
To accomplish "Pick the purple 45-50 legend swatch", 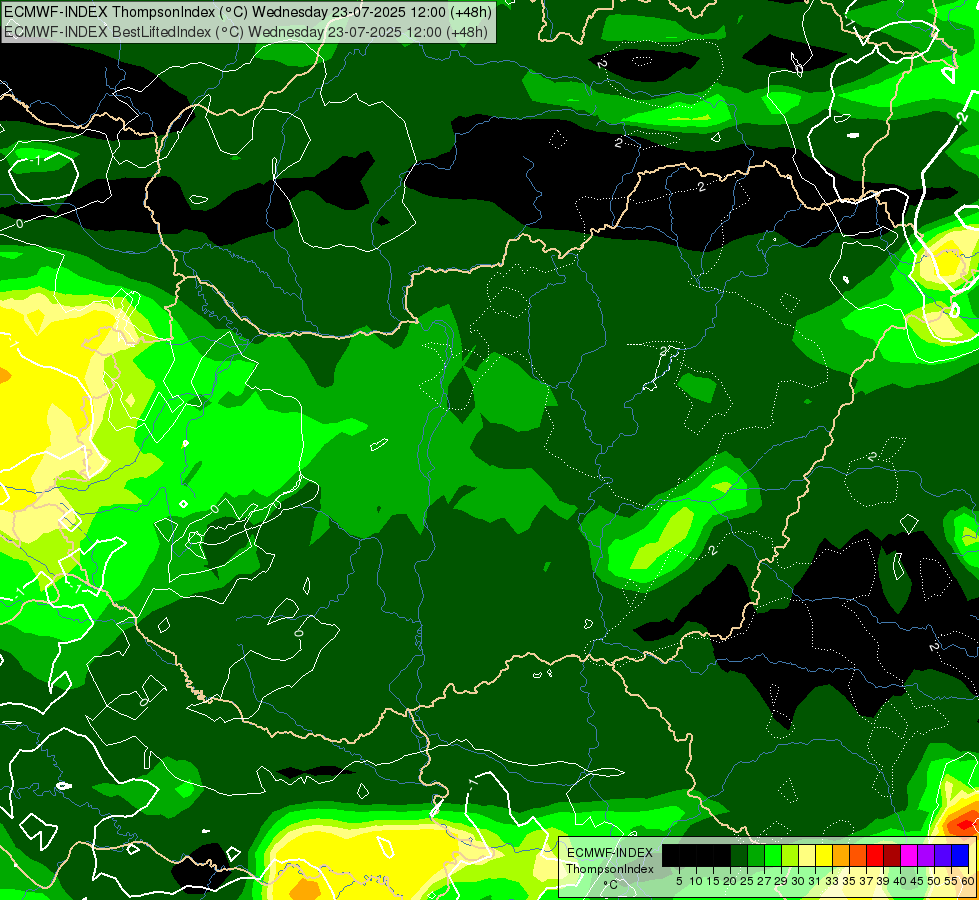I will tap(926, 855).
